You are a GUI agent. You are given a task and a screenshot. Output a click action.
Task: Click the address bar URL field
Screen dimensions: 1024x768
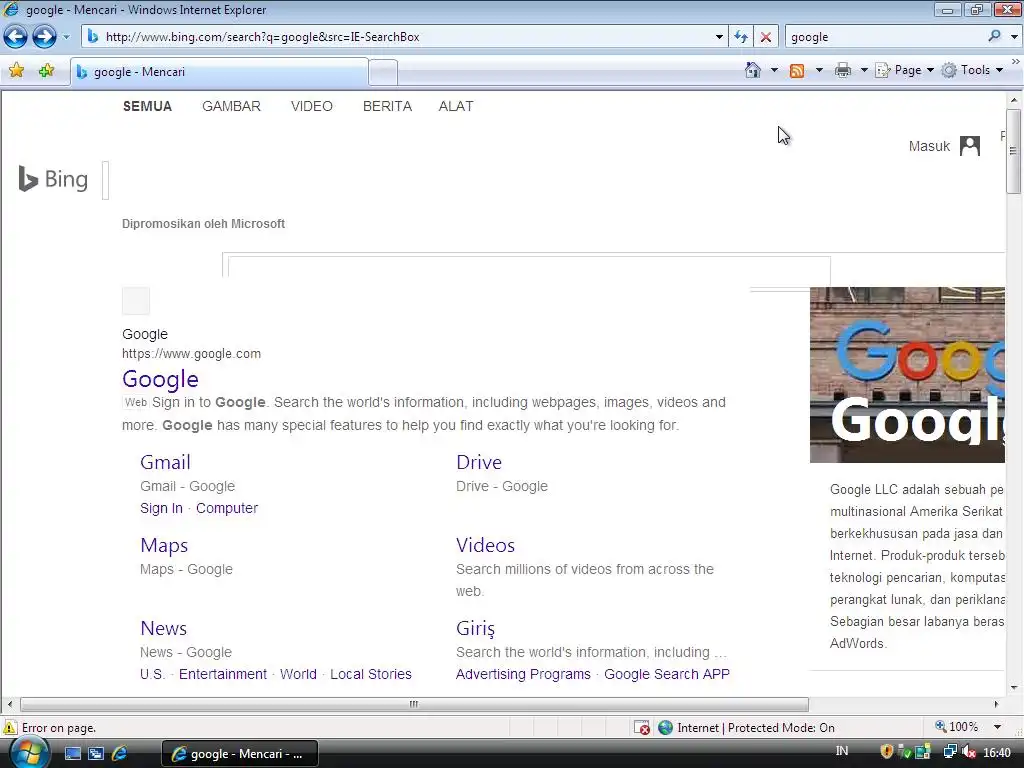(397, 37)
